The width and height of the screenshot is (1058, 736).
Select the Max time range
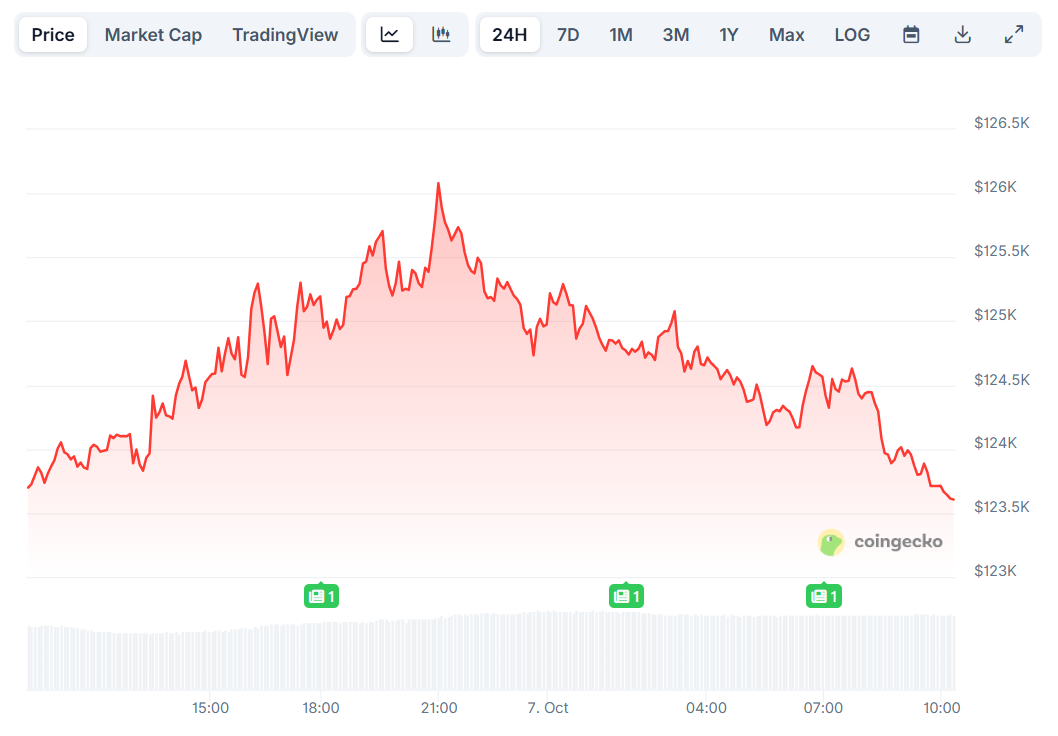[x=786, y=34]
